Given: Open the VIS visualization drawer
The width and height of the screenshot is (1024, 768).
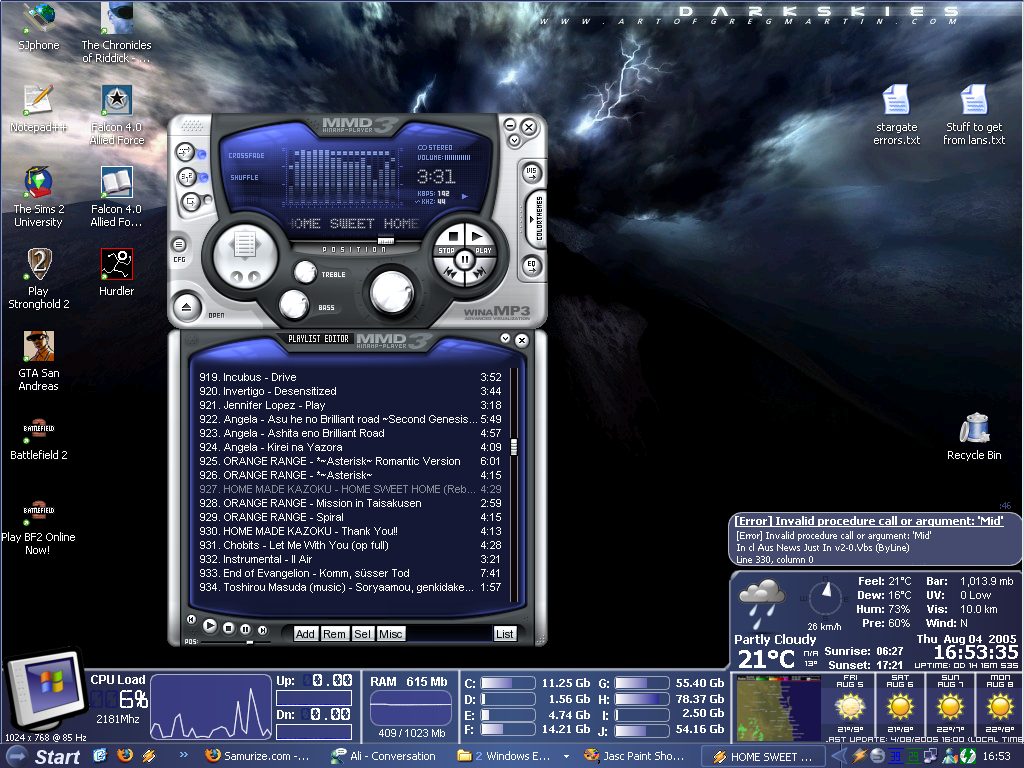Looking at the screenshot, I should (532, 173).
